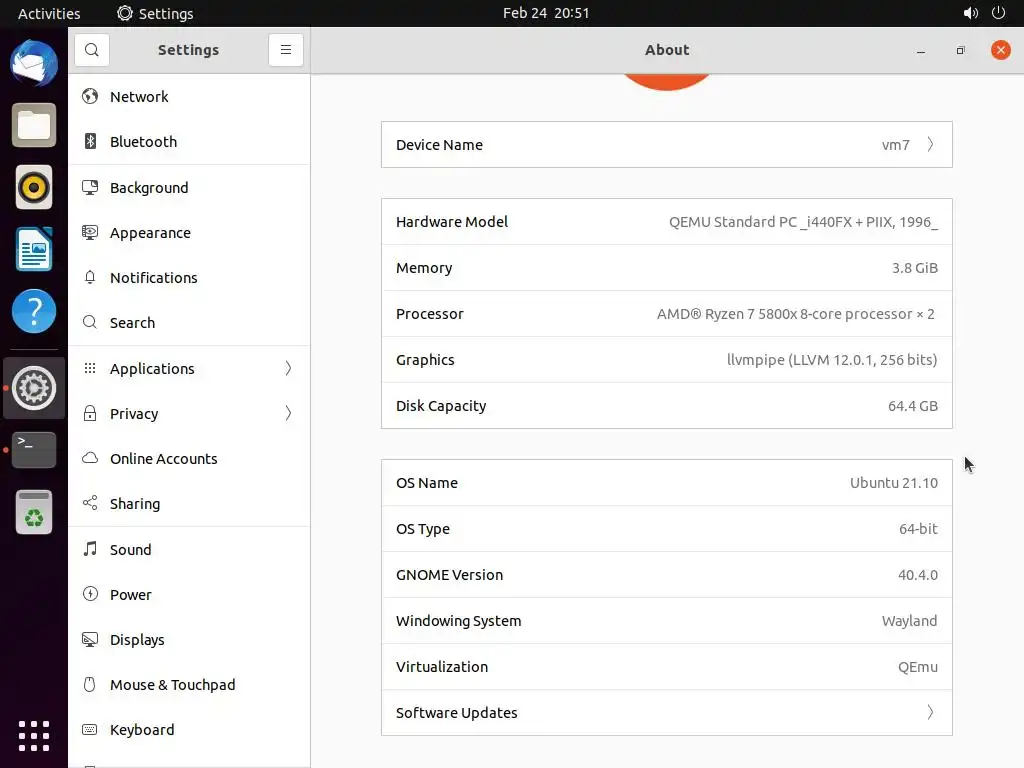Screen dimensions: 1024x768
Task: Click the Keyboard icon in sidebar
Action: (x=90, y=729)
